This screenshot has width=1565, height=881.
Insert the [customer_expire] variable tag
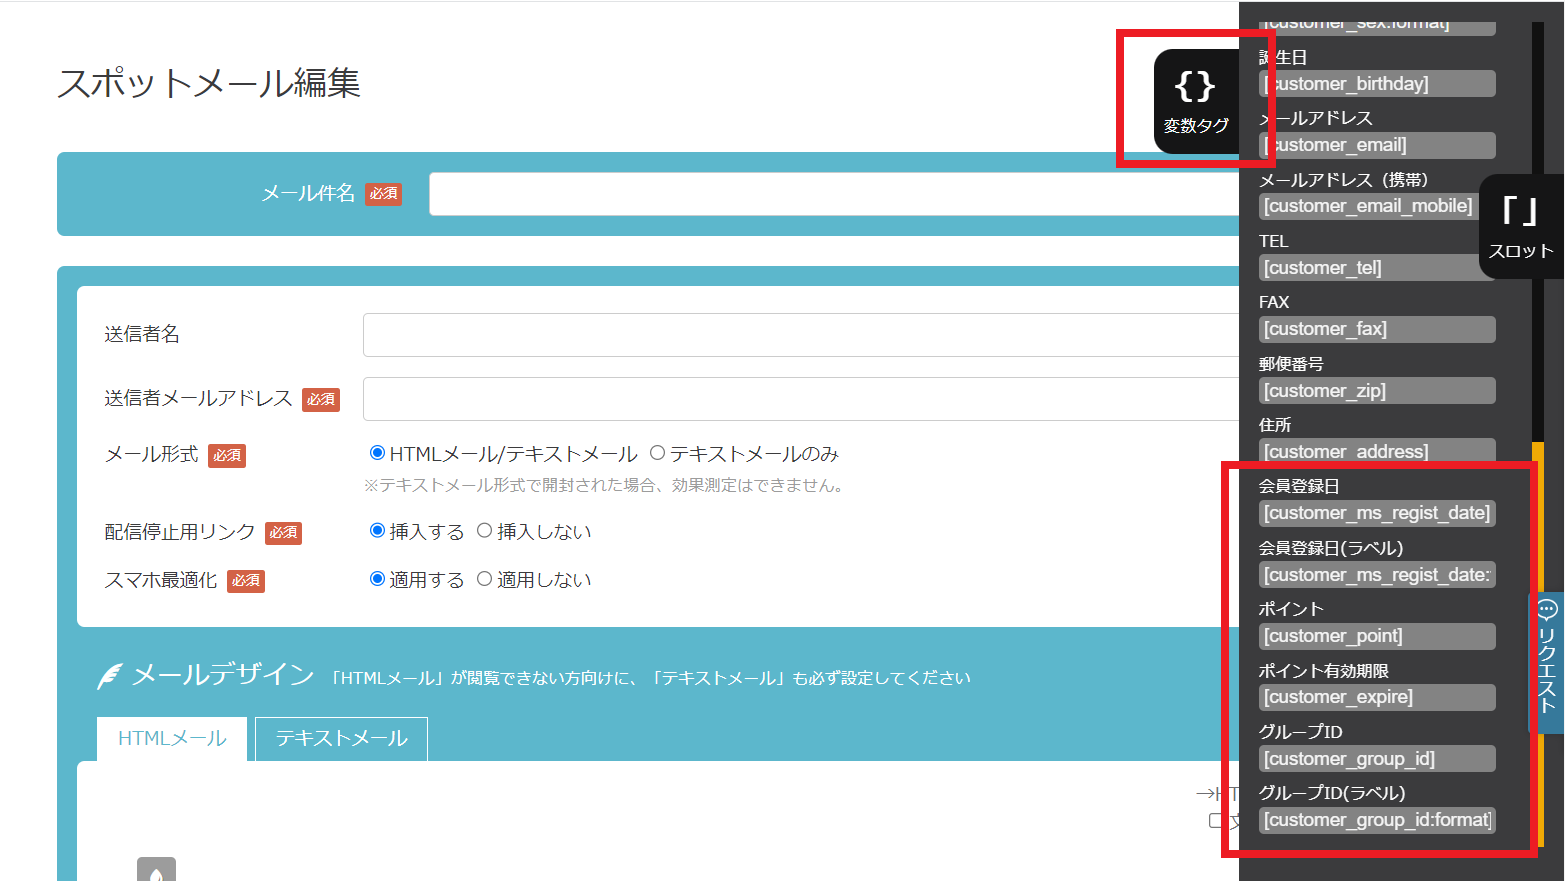(x=1377, y=697)
